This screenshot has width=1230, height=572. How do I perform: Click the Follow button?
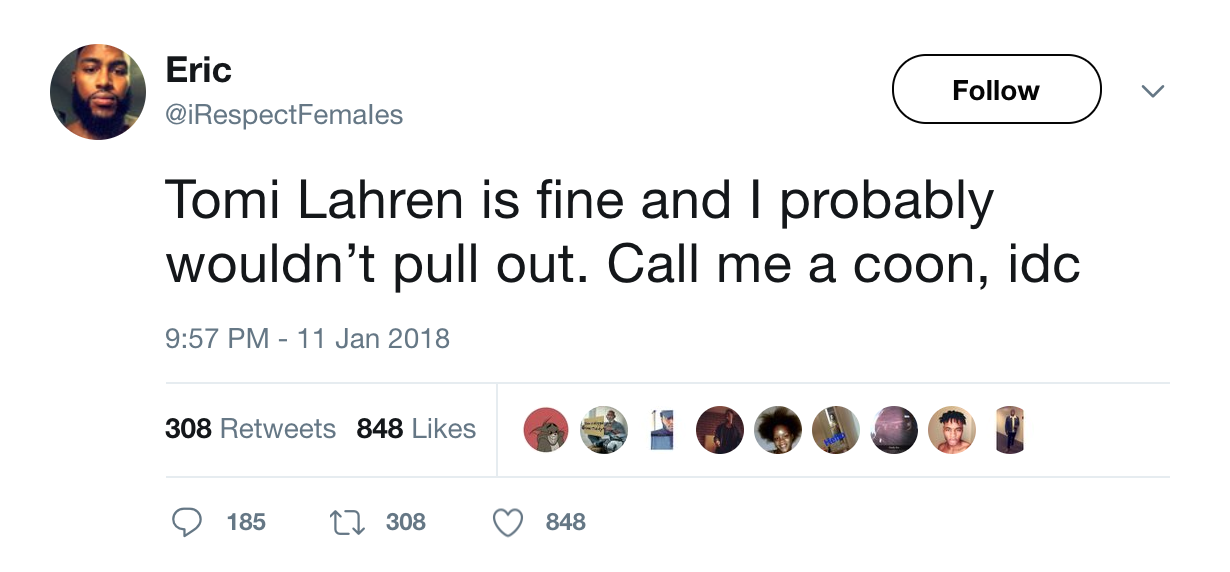click(x=995, y=90)
